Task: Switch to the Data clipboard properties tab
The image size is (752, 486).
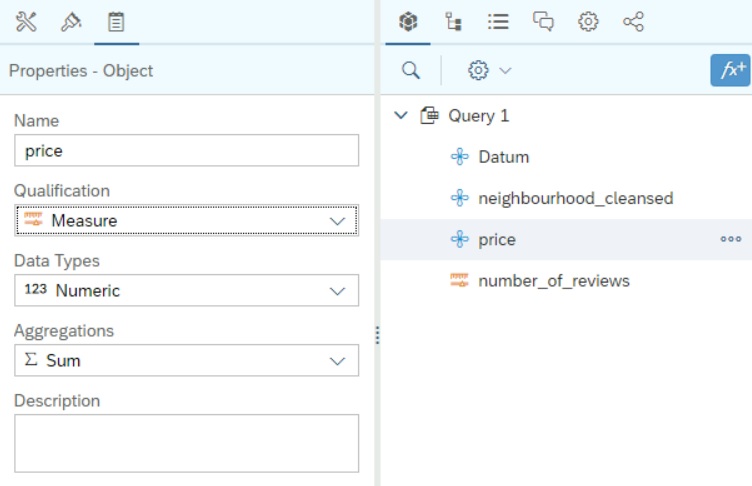Action: tap(116, 21)
